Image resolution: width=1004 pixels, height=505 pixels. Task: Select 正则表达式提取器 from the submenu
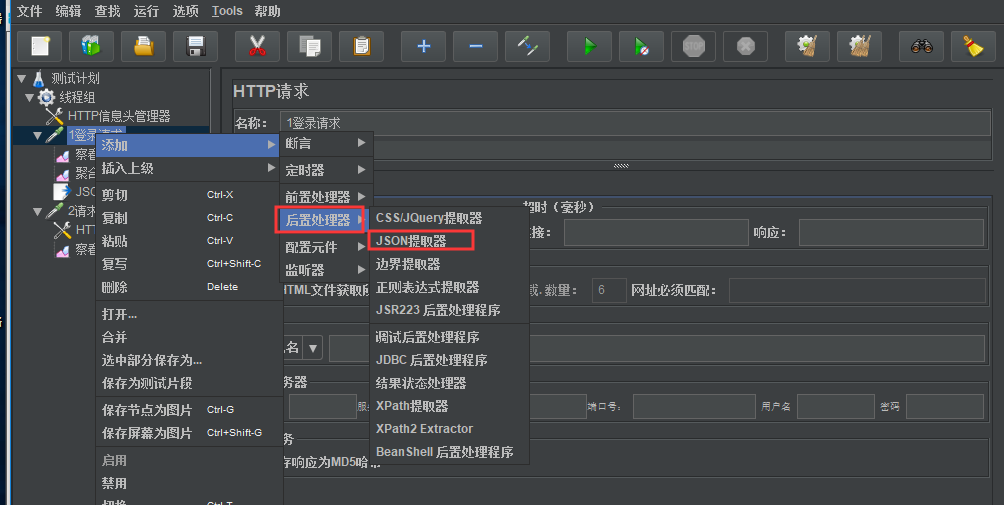coord(449,287)
